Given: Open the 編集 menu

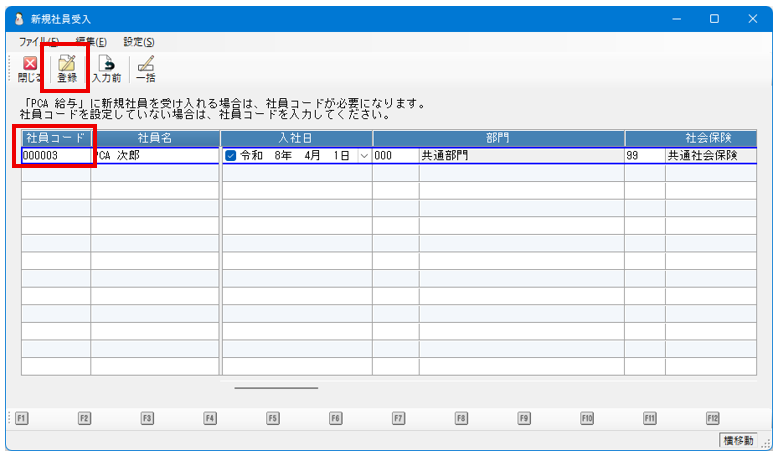Looking at the screenshot, I should (91, 42).
